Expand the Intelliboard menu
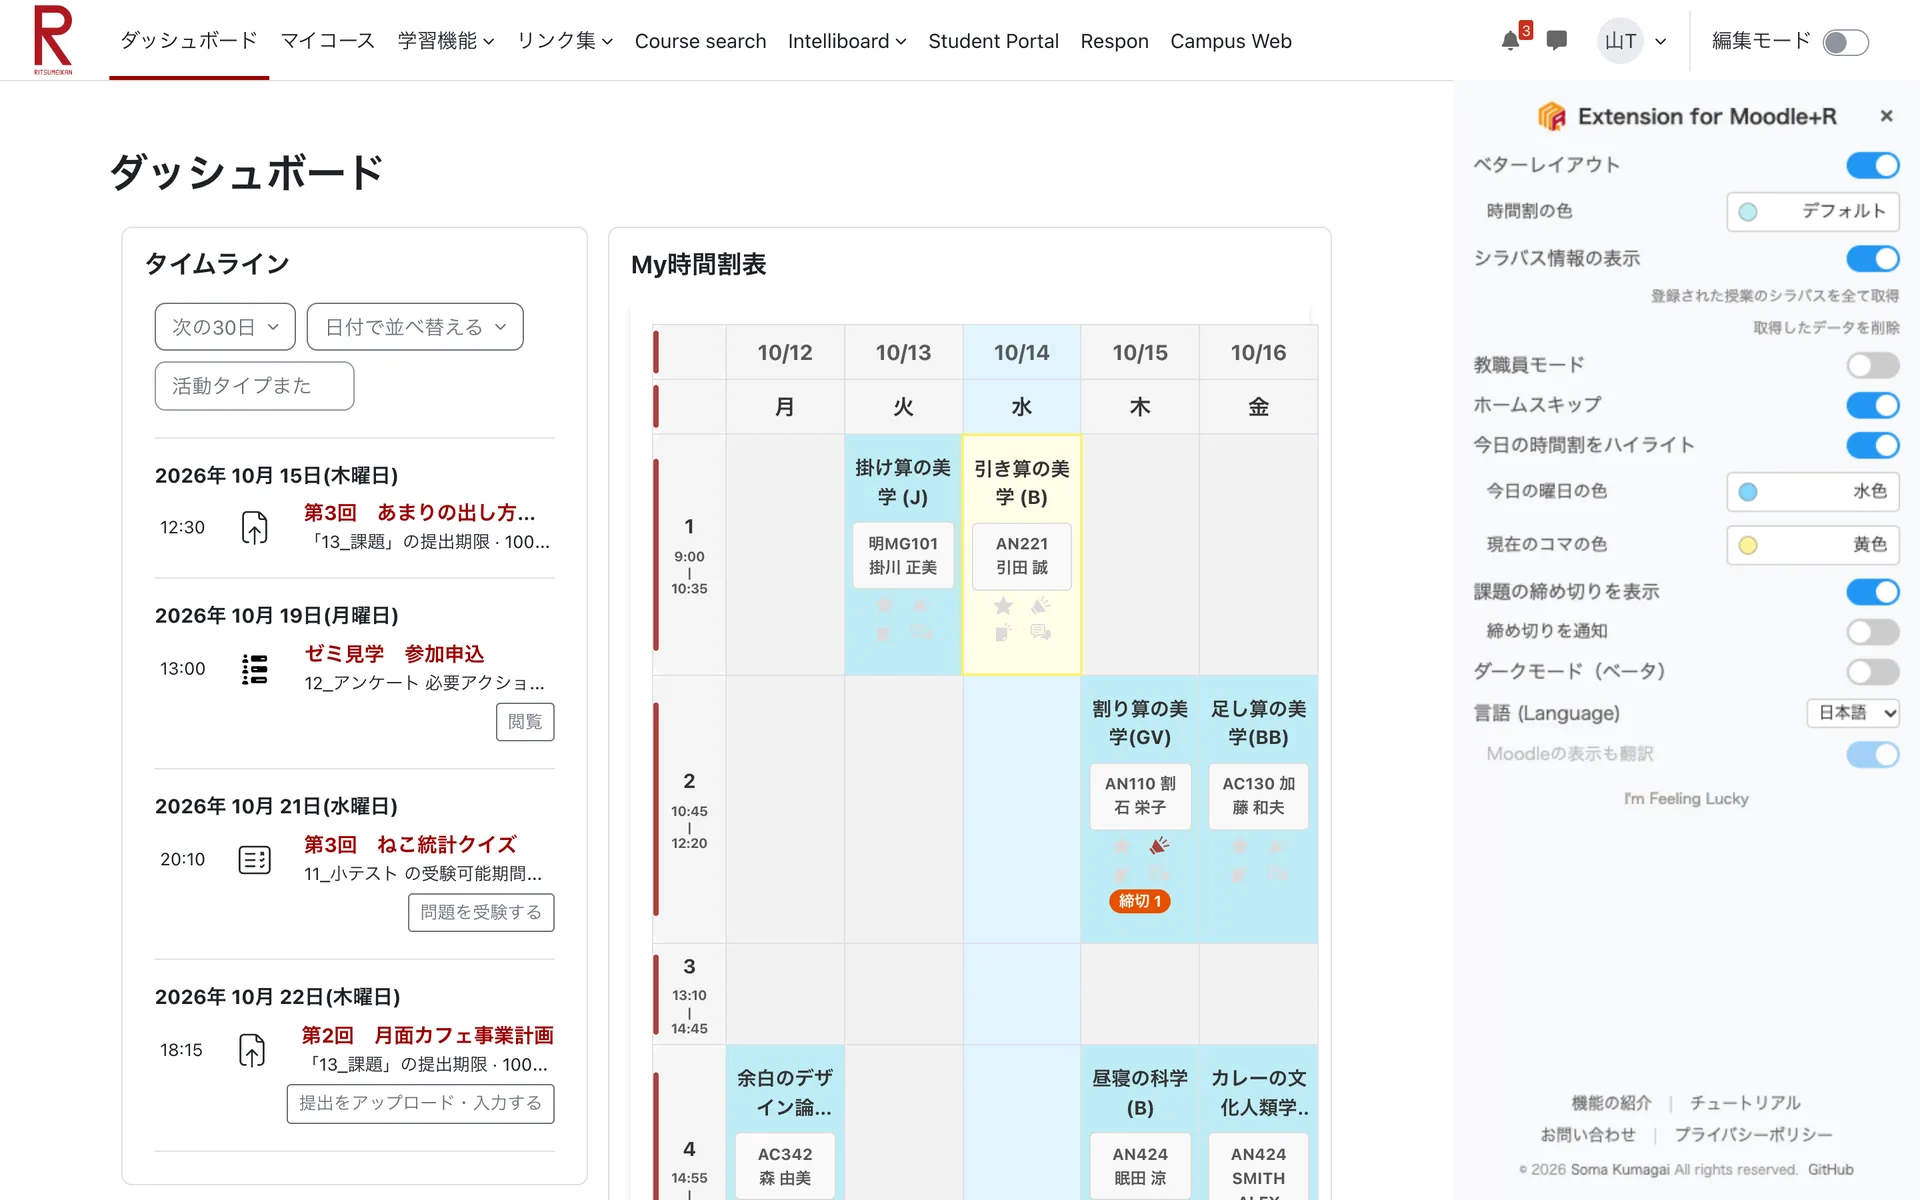 click(847, 41)
